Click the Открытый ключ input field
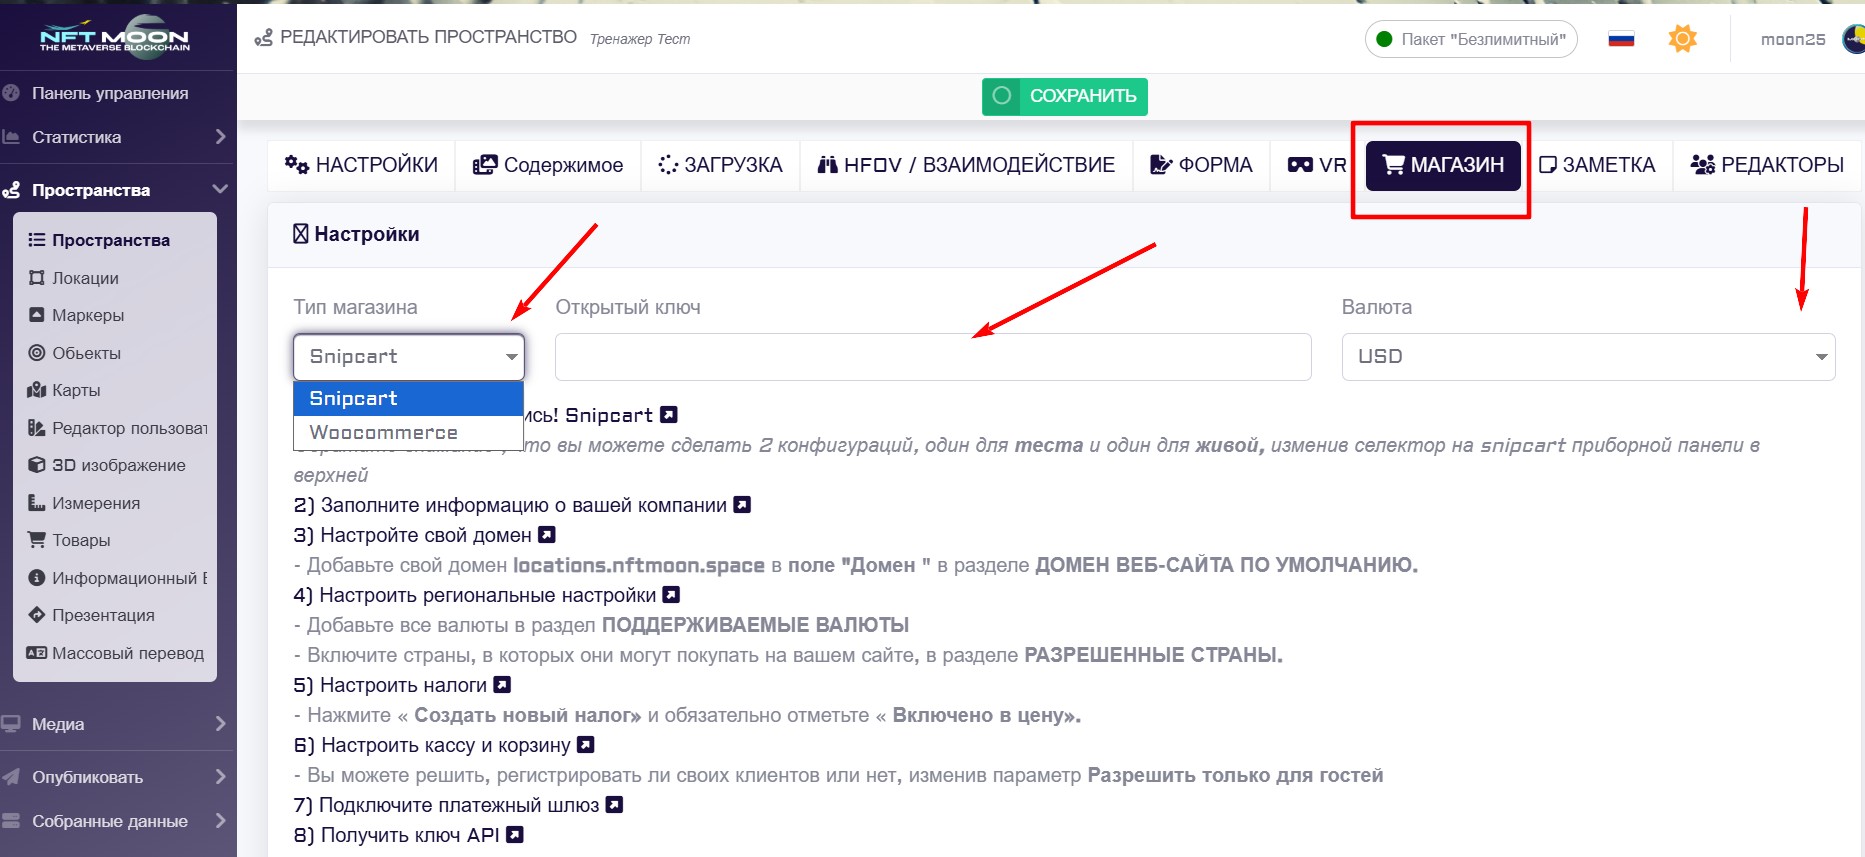 [x=933, y=357]
